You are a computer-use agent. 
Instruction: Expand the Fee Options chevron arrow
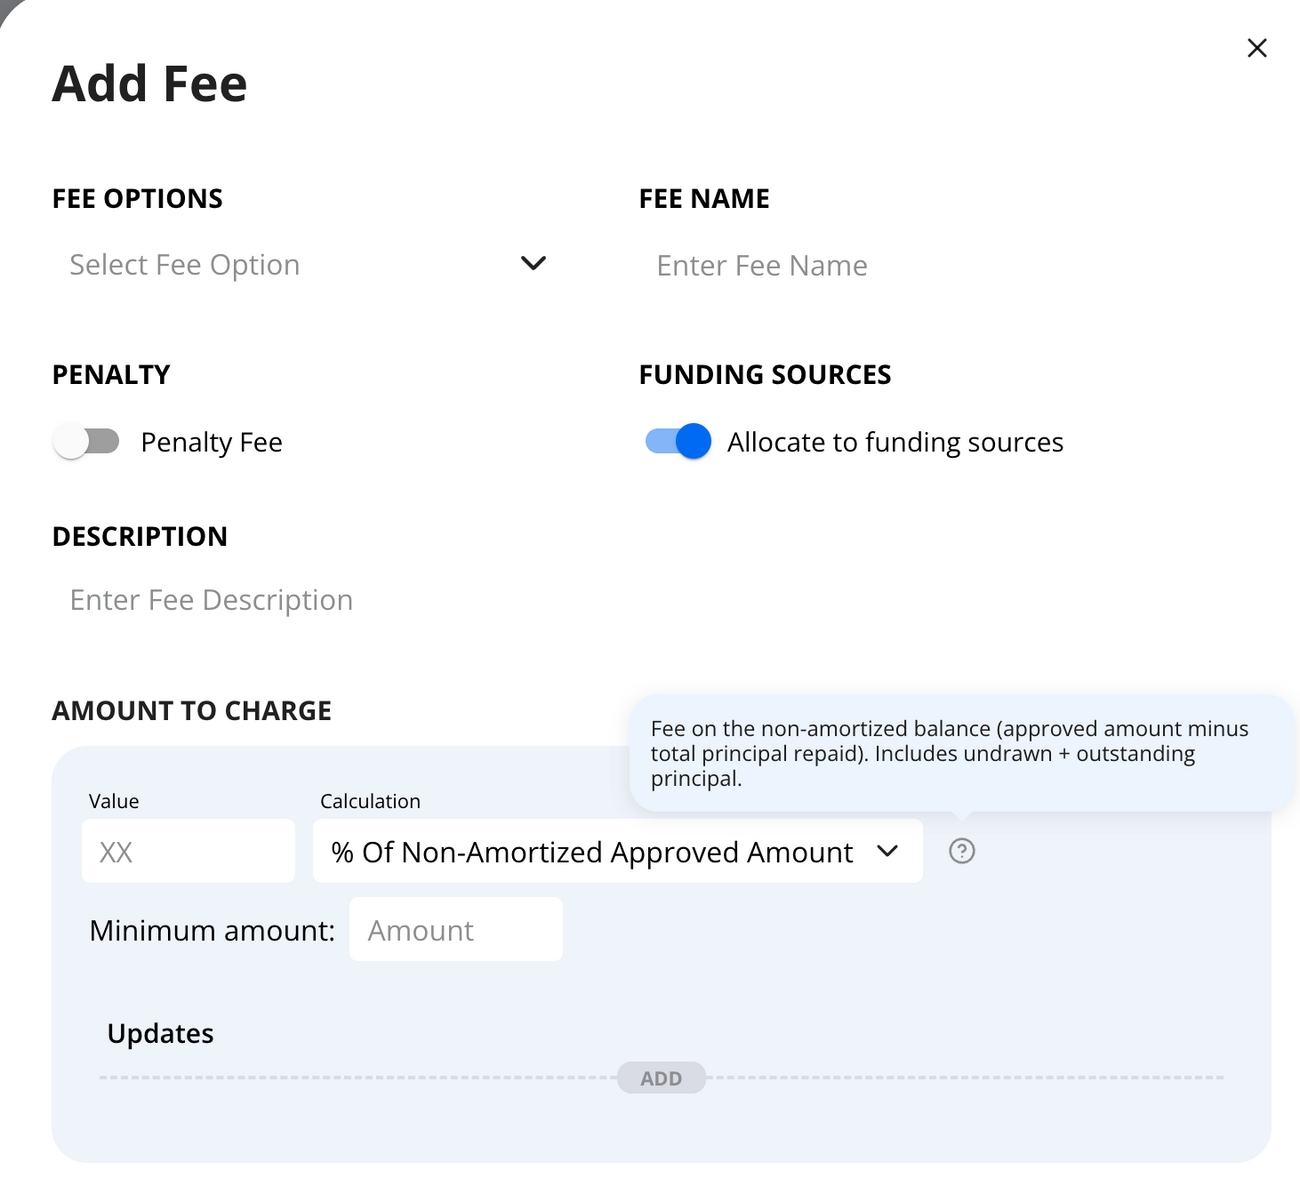click(533, 263)
